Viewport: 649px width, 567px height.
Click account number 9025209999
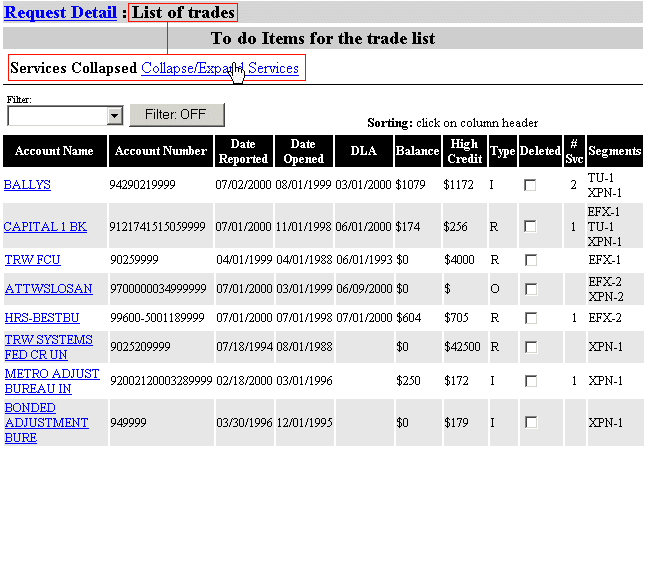tap(140, 347)
